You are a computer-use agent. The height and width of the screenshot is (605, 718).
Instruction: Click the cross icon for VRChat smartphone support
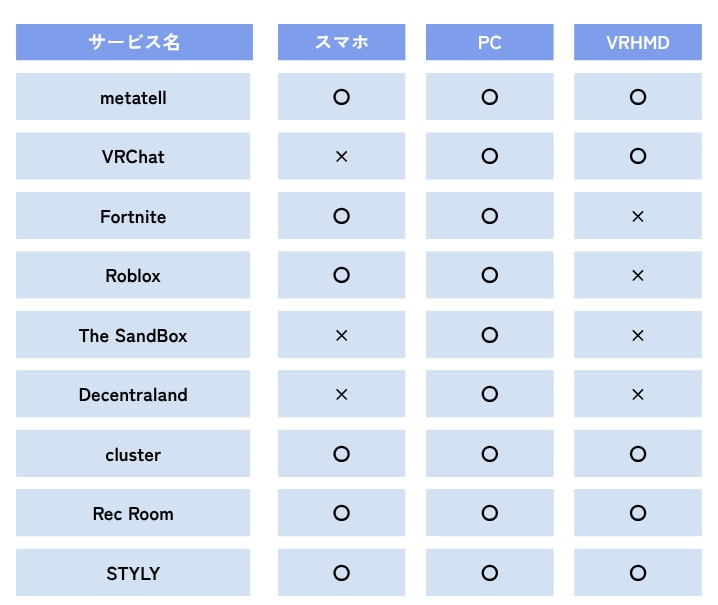[x=341, y=157]
